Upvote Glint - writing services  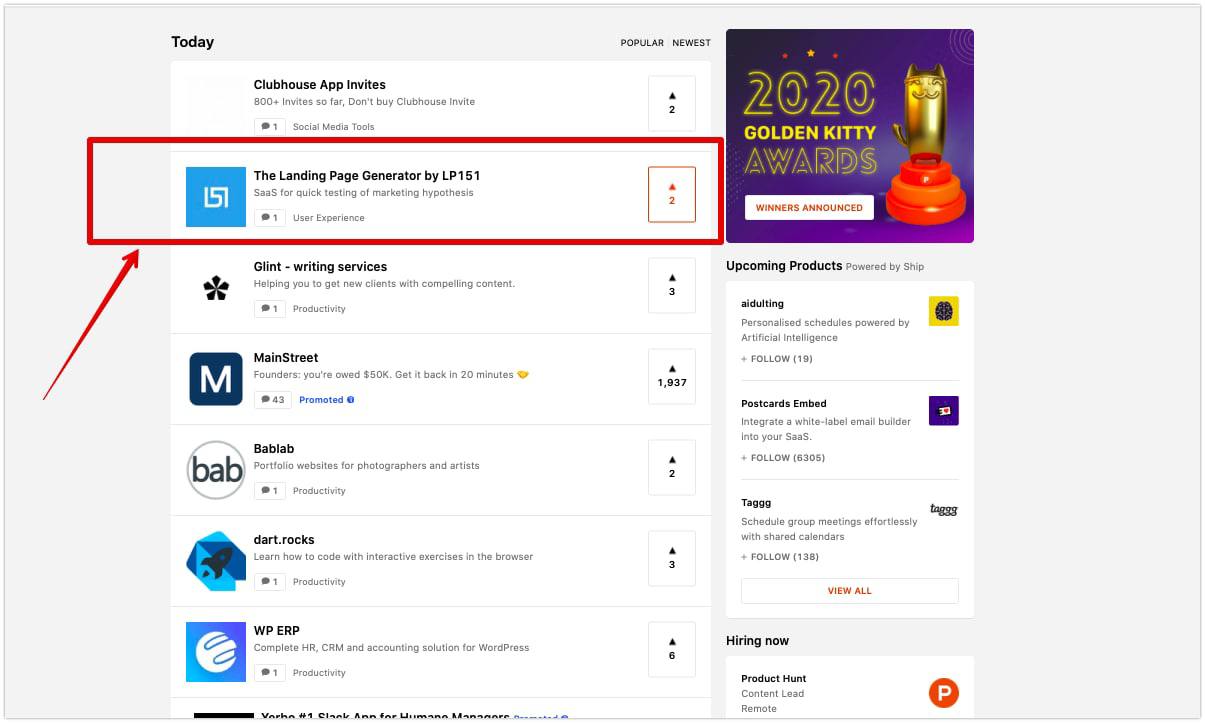[671, 285]
